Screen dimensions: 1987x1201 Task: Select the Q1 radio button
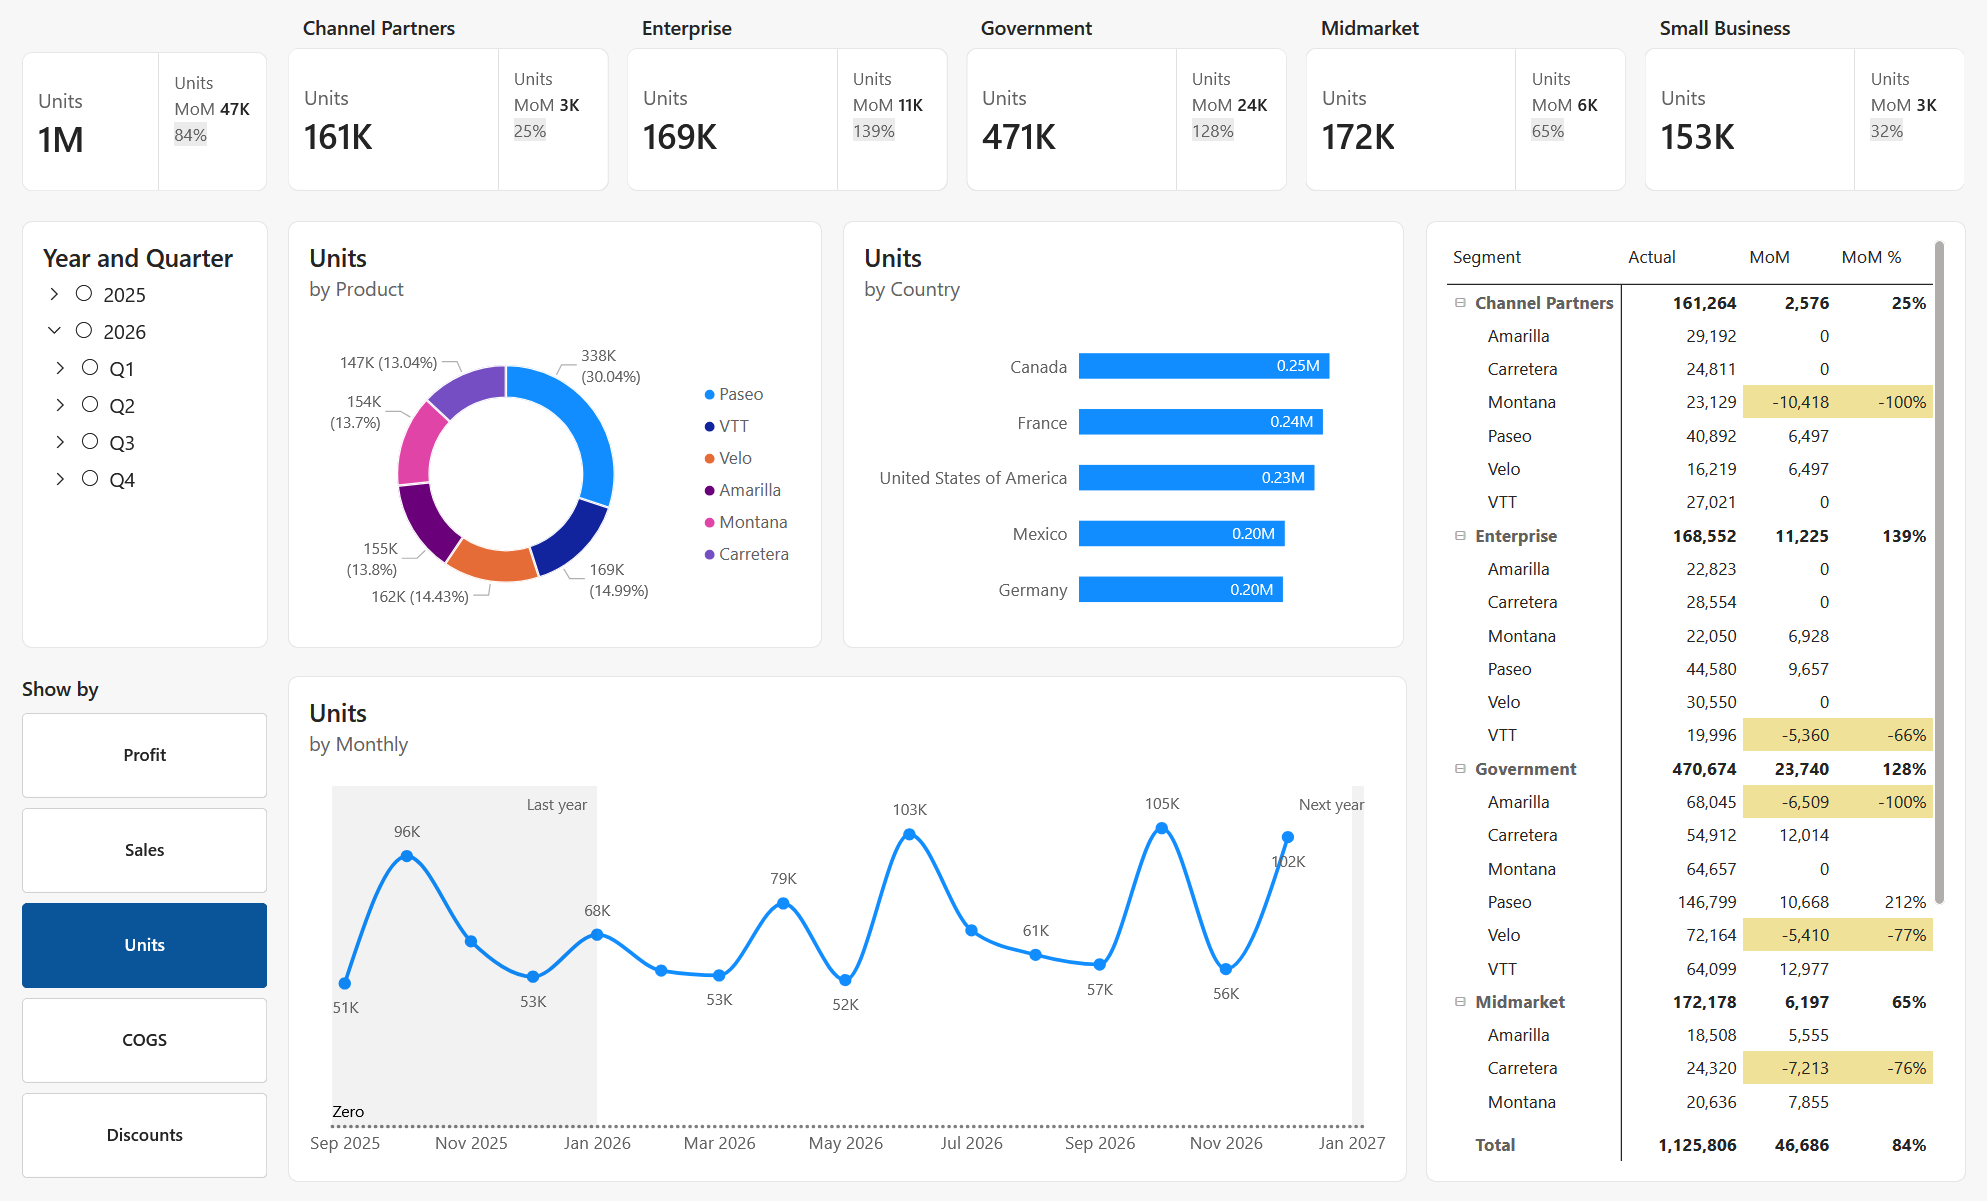tap(90, 368)
